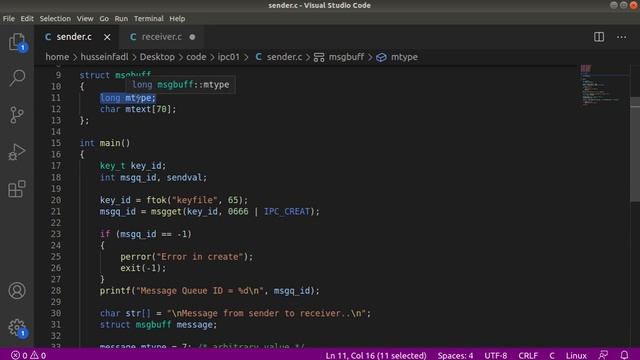The image size is (640, 360).
Task: Click line number 15 in the gutter
Action: 56,143
